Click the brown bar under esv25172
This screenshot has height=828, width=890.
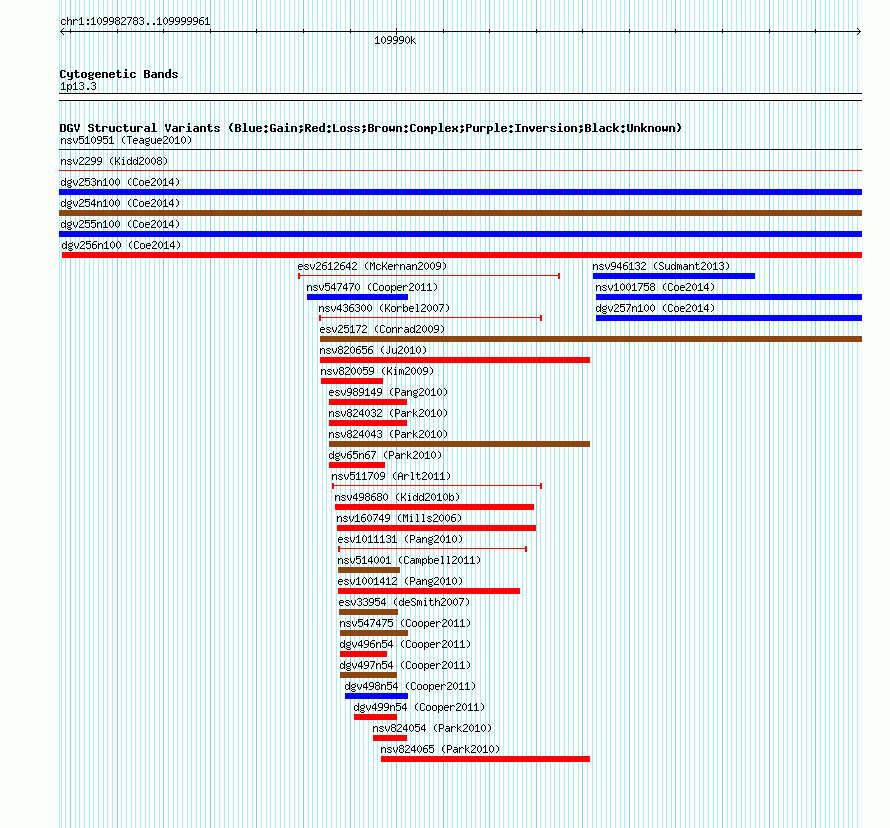[591, 339]
